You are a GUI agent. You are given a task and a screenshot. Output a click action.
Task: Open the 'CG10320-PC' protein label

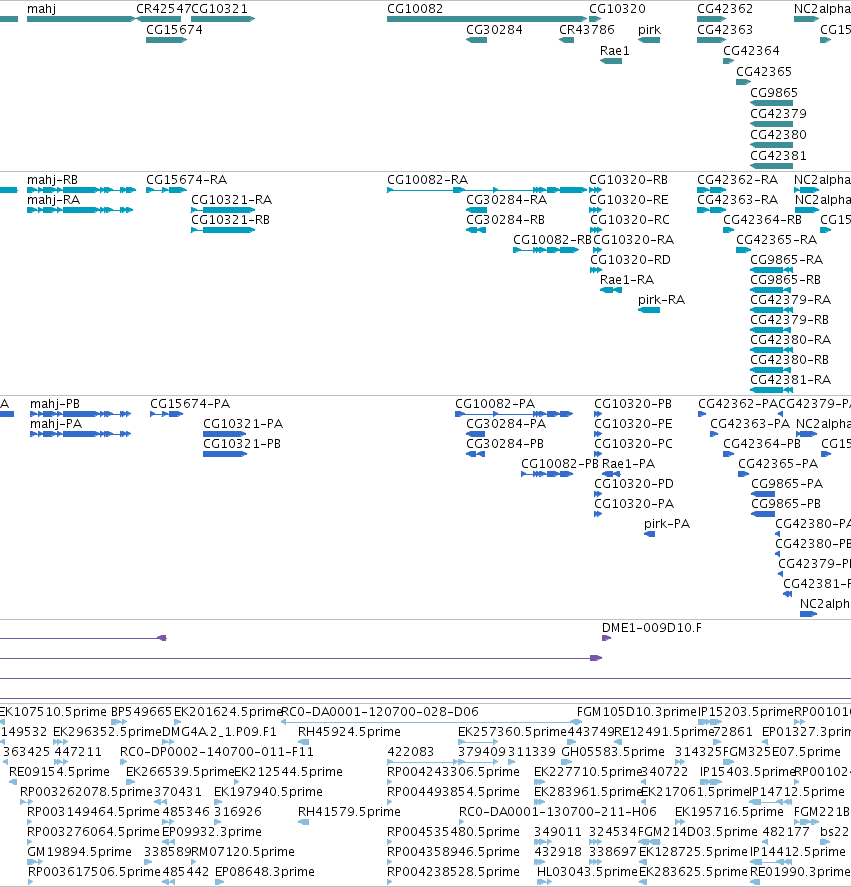[633, 444]
